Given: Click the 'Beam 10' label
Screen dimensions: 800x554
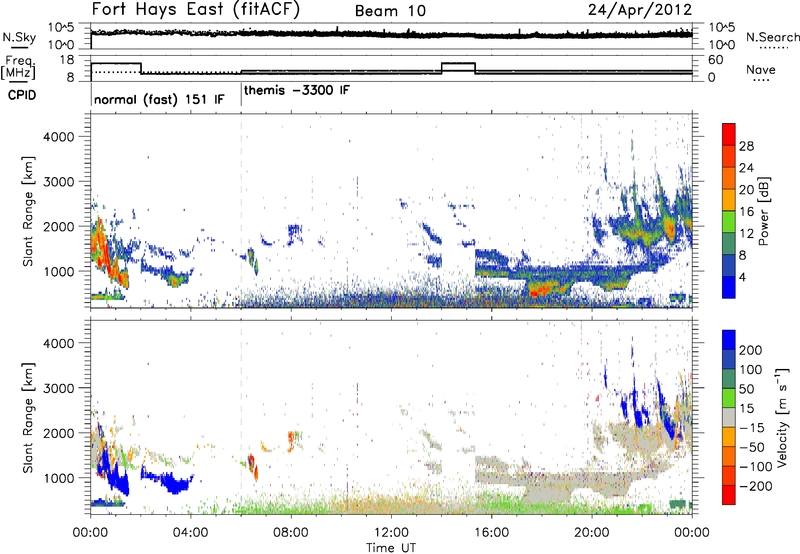Looking at the screenshot, I should pos(390,11).
